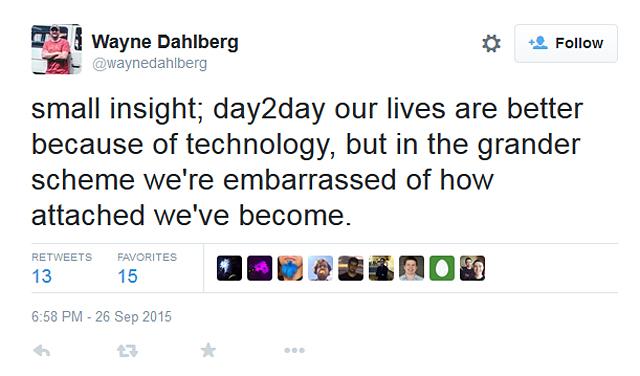Image resolution: width=640 pixels, height=376 pixels.
Task: Retweet this tweet via retweet icon
Action: [x=127, y=350]
